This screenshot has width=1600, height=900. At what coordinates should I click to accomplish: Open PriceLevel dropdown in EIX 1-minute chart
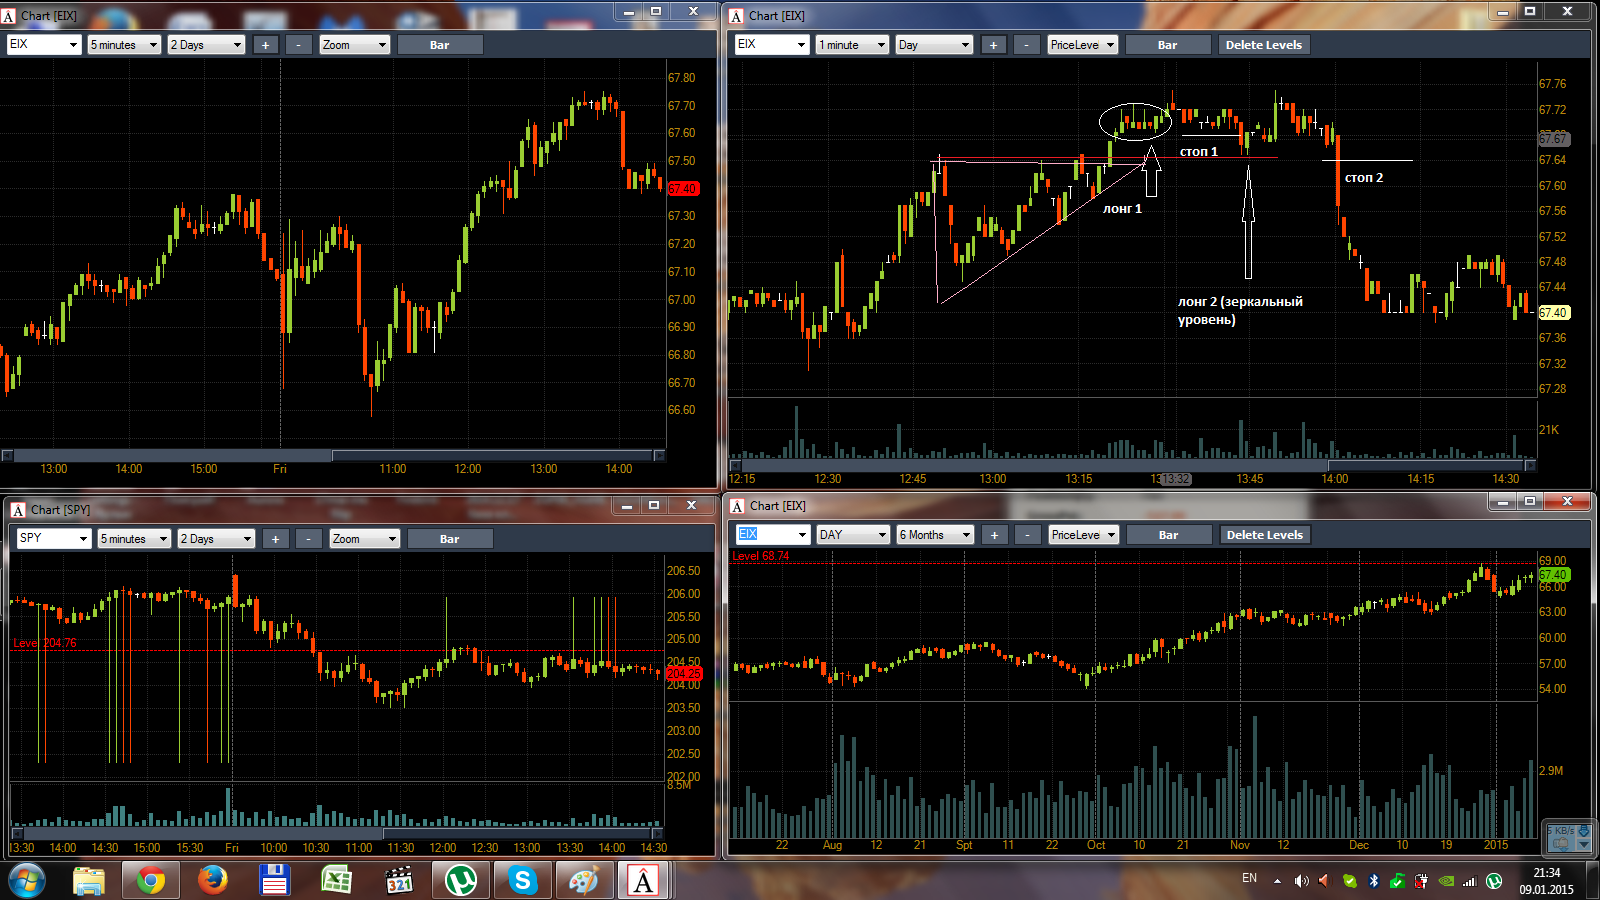tap(1082, 45)
